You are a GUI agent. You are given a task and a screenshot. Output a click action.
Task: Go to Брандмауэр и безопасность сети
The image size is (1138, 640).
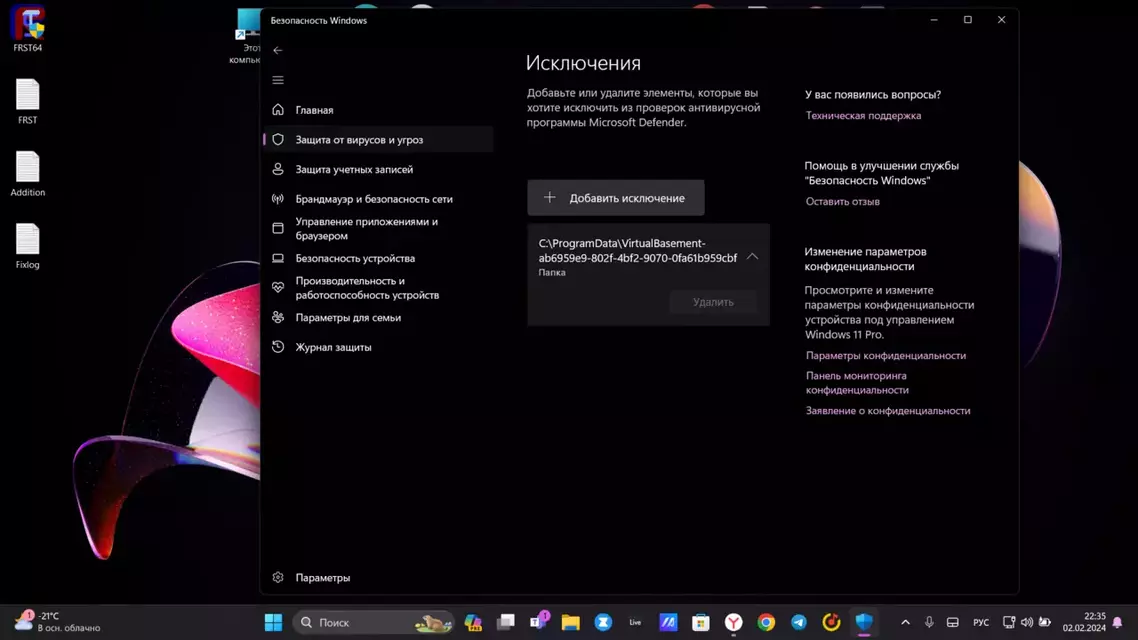point(379,199)
